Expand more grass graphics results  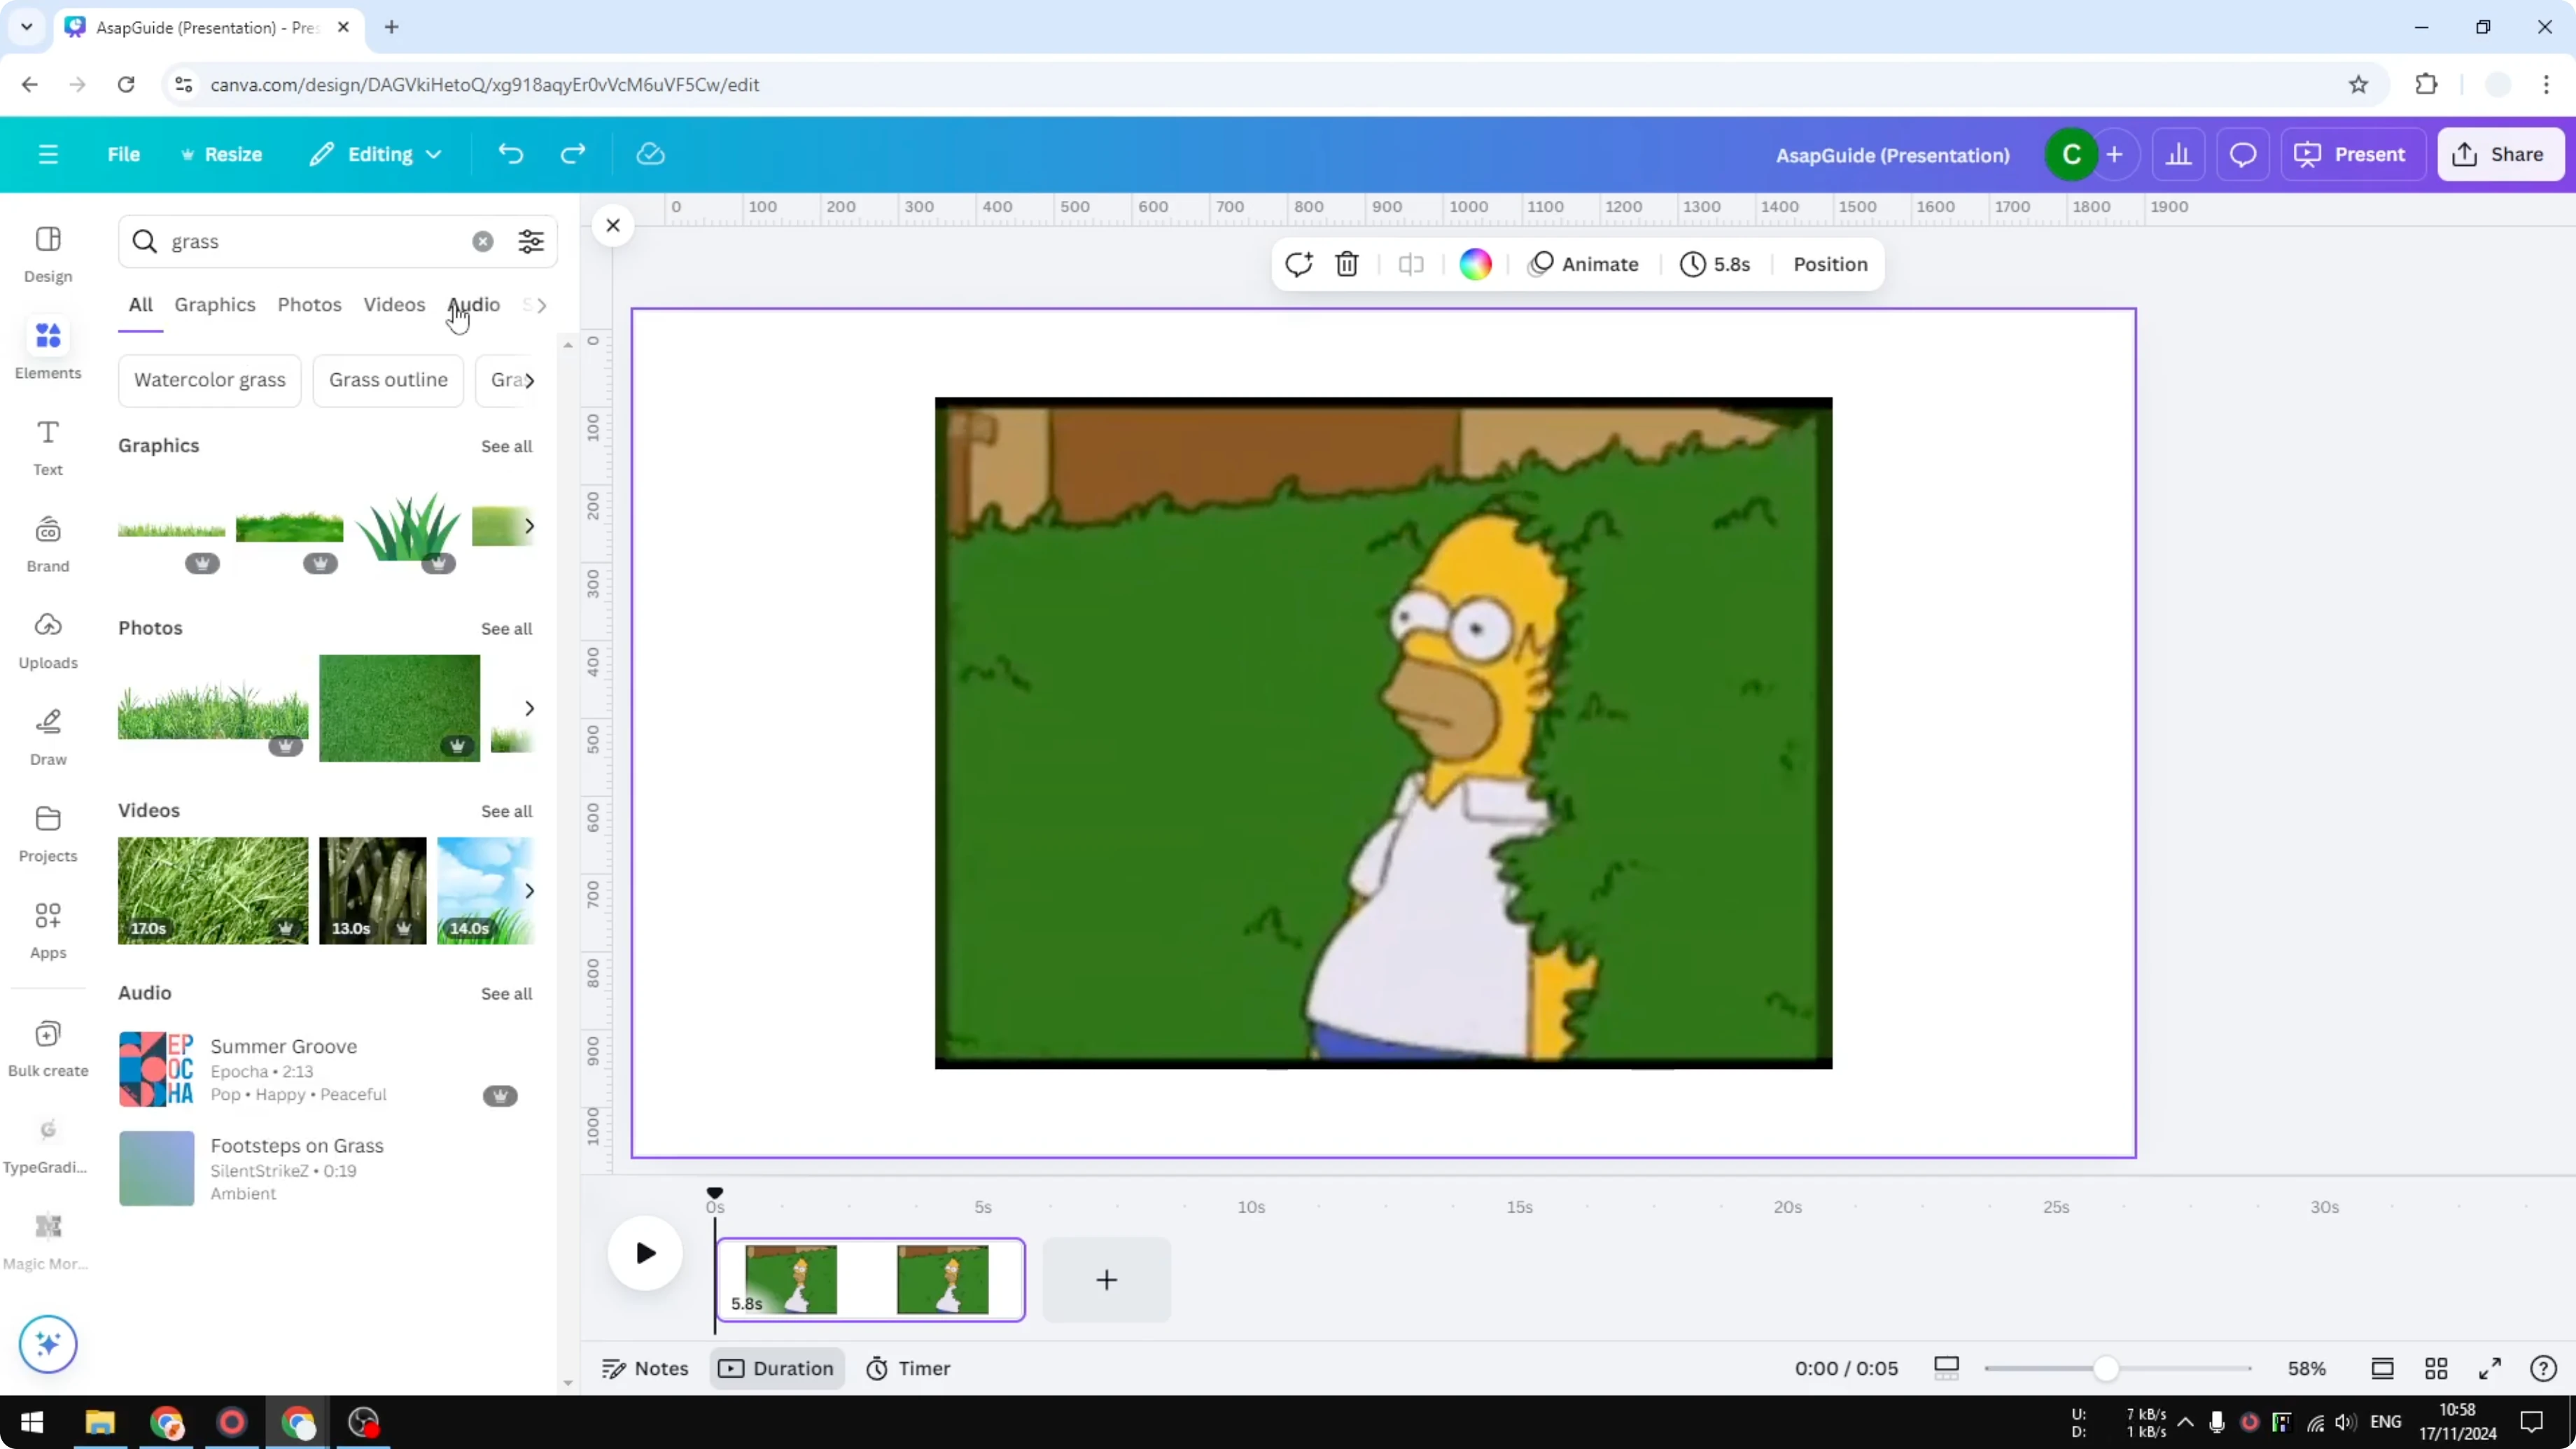pos(529,526)
